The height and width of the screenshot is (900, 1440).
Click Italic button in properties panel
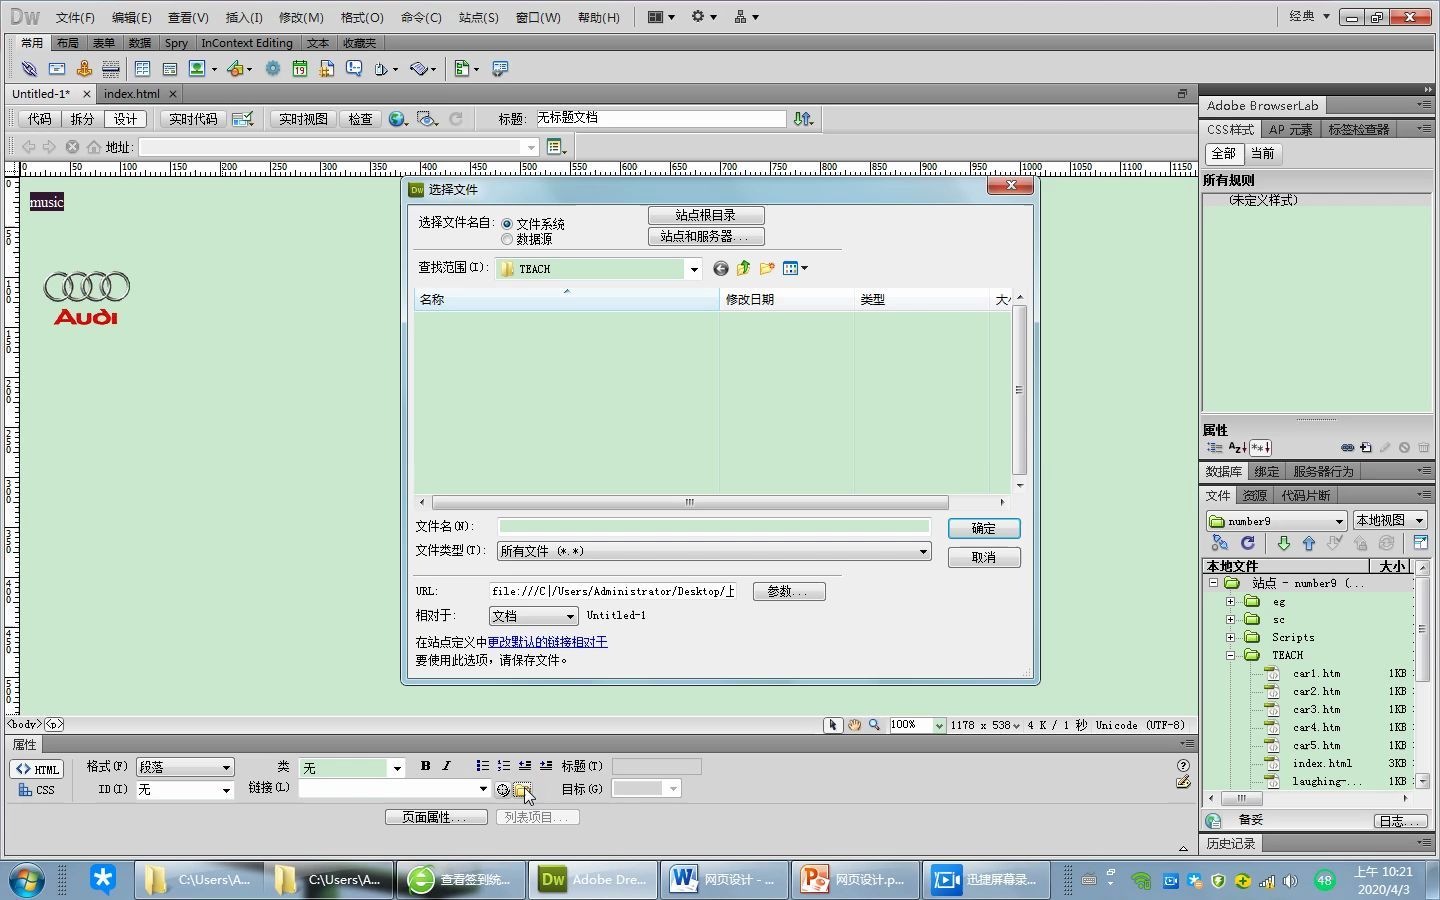[x=446, y=766]
